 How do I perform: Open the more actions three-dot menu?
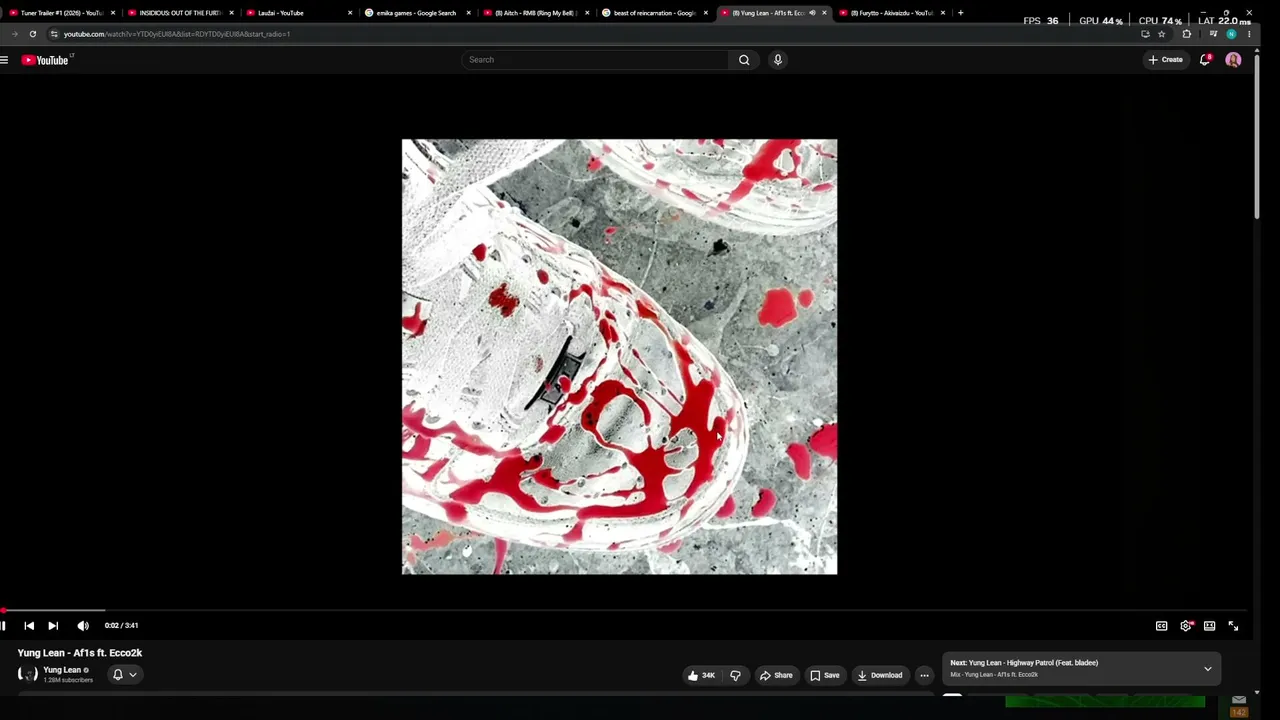(x=924, y=675)
